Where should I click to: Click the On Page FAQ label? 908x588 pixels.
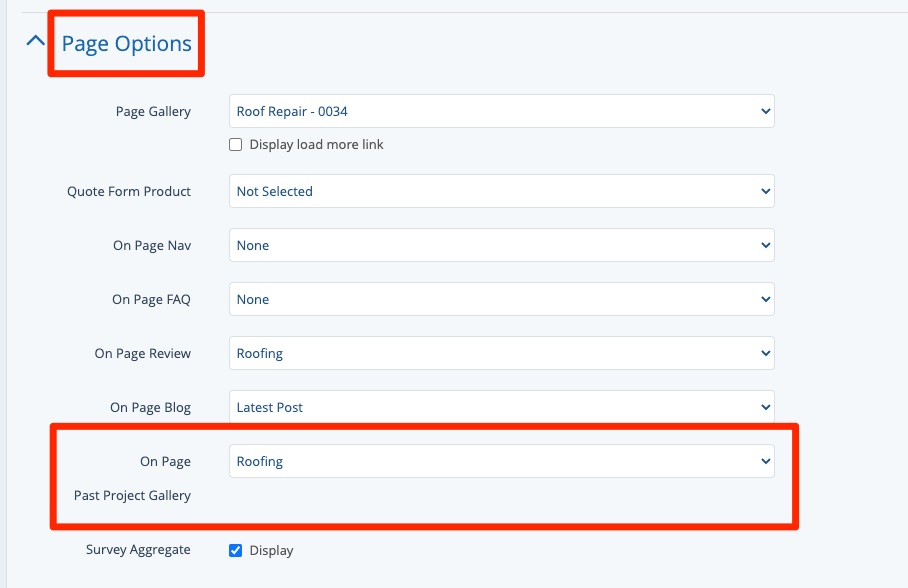click(151, 299)
